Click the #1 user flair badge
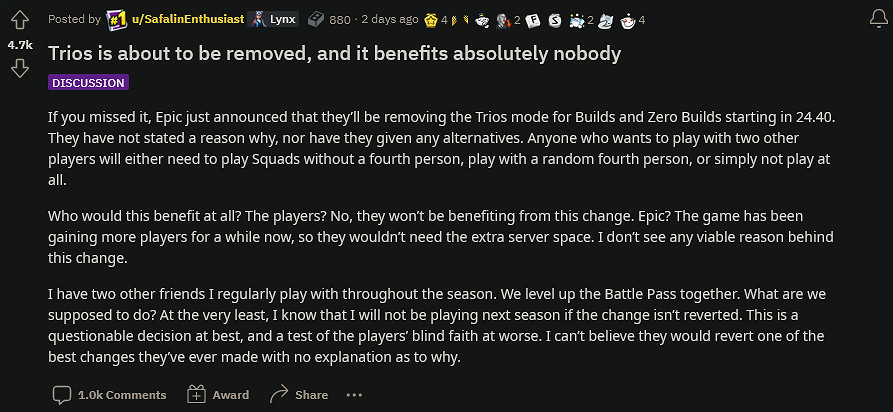 coord(117,19)
